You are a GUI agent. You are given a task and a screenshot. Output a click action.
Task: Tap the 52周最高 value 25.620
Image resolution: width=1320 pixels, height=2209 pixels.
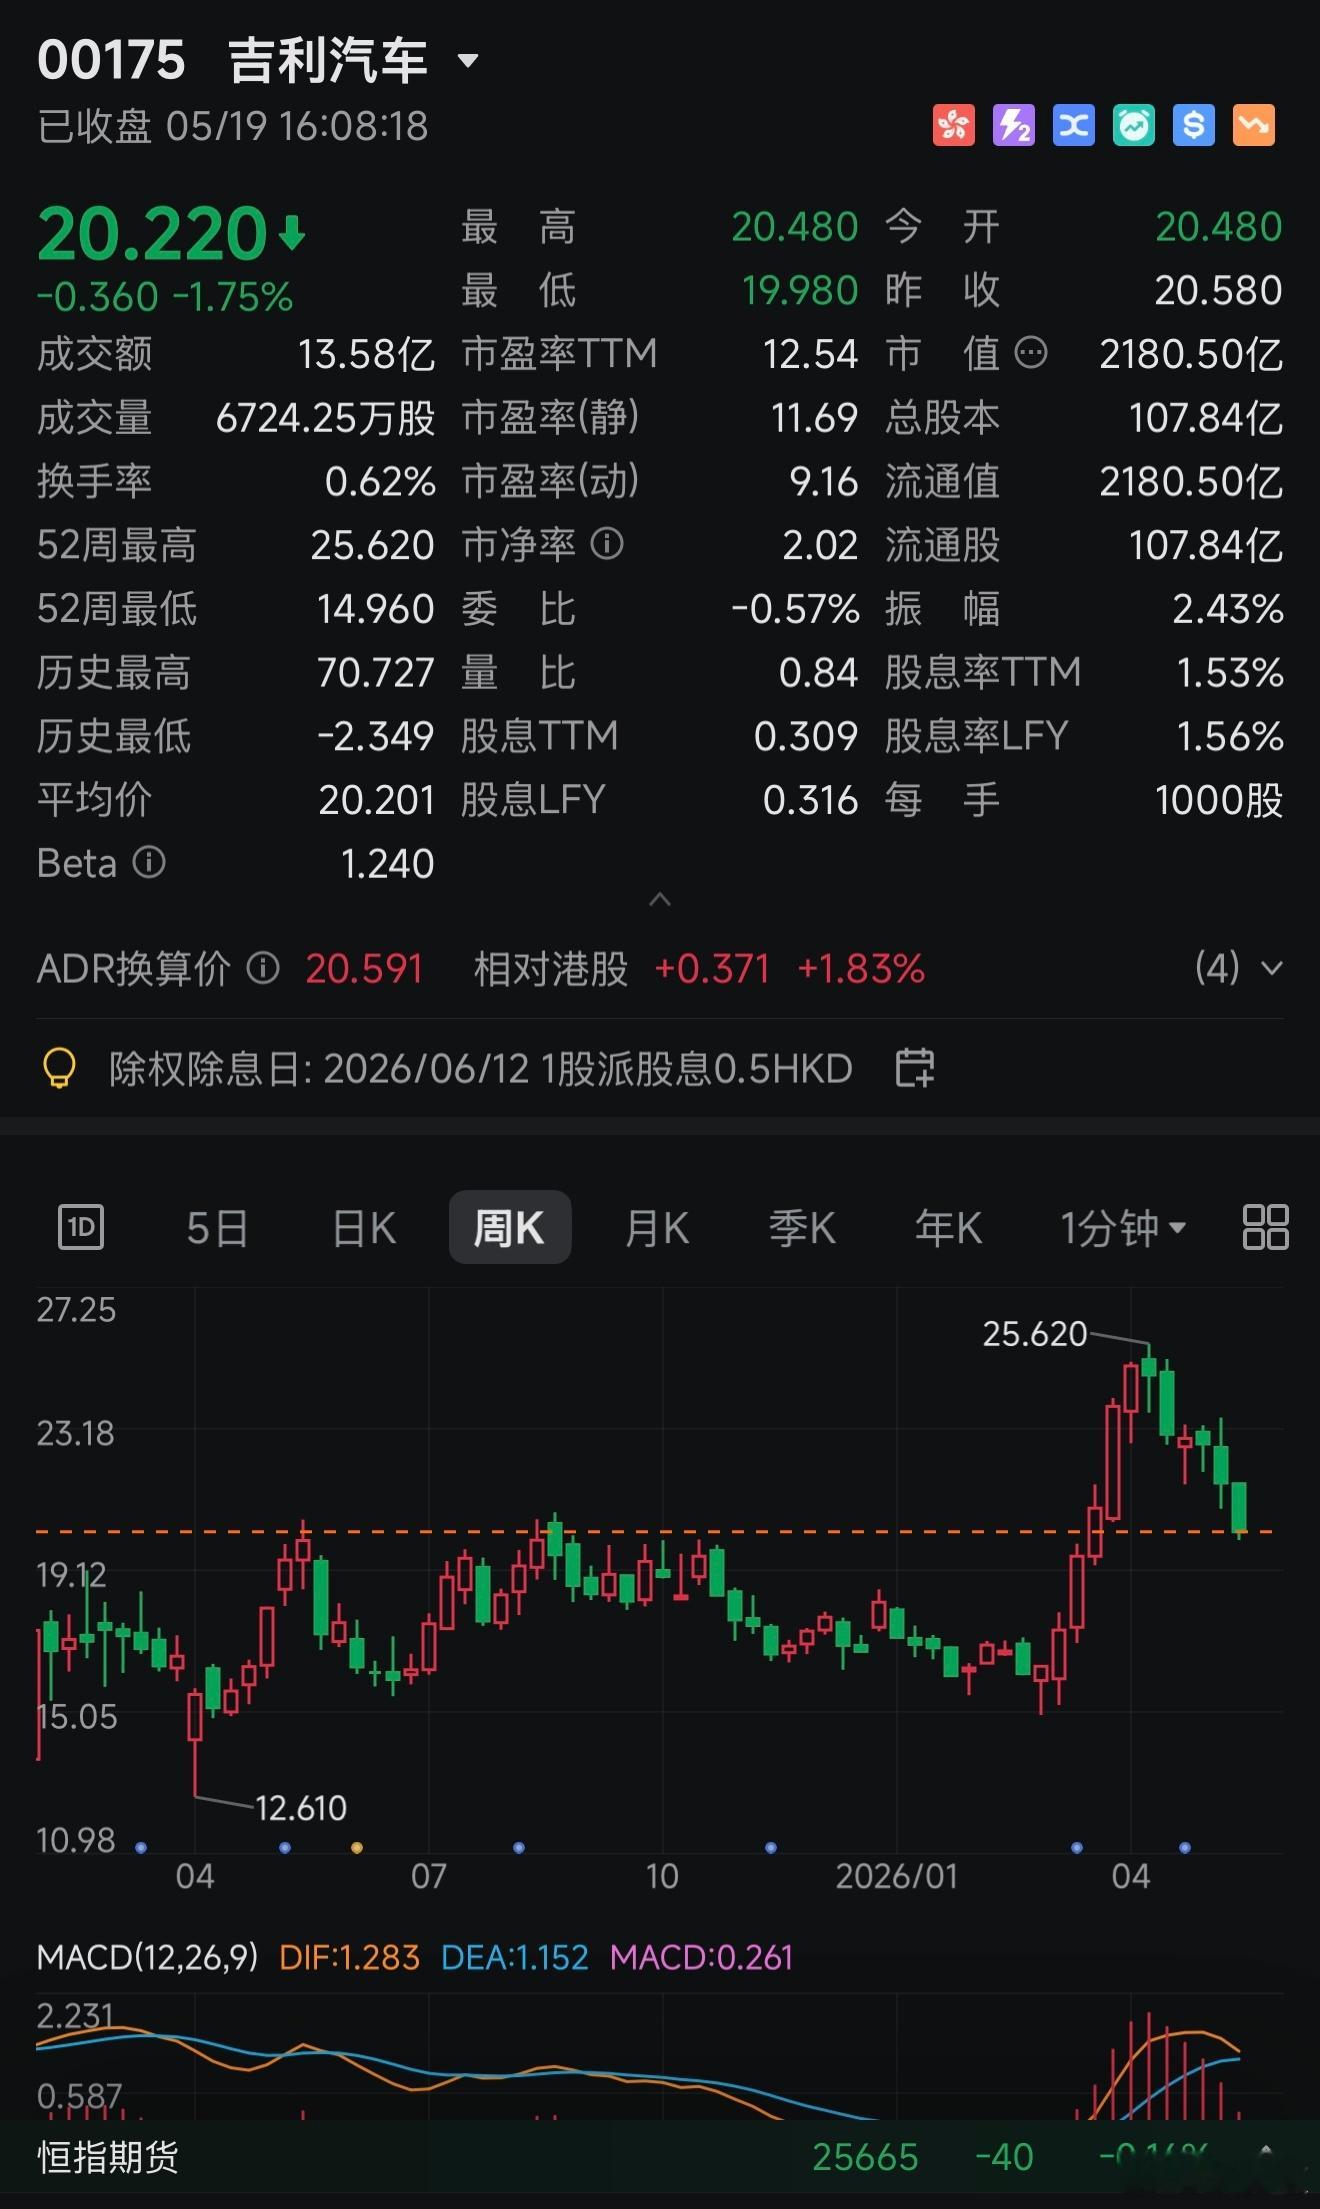[x=372, y=545]
